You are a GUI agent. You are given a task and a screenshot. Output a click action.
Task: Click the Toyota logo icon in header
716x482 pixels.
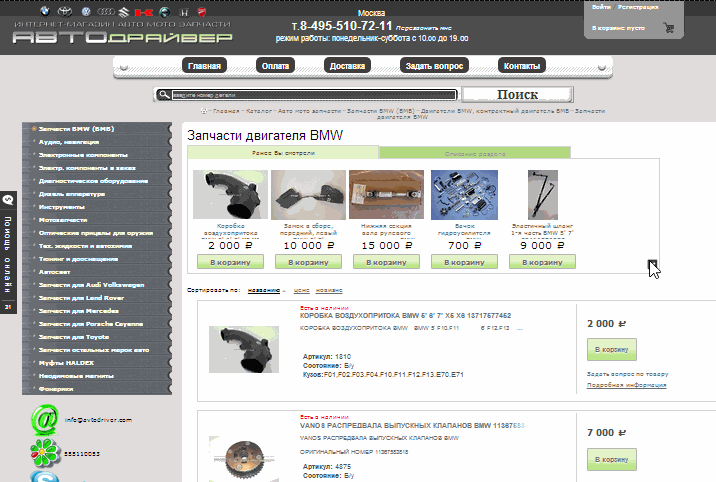[64, 12]
